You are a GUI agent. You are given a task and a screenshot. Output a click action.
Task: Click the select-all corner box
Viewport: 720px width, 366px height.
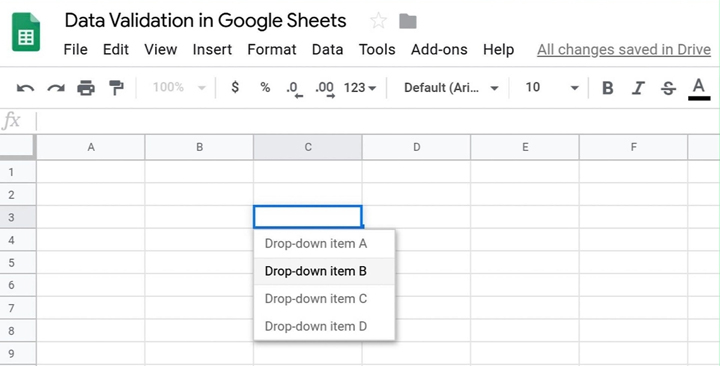tap(17, 147)
